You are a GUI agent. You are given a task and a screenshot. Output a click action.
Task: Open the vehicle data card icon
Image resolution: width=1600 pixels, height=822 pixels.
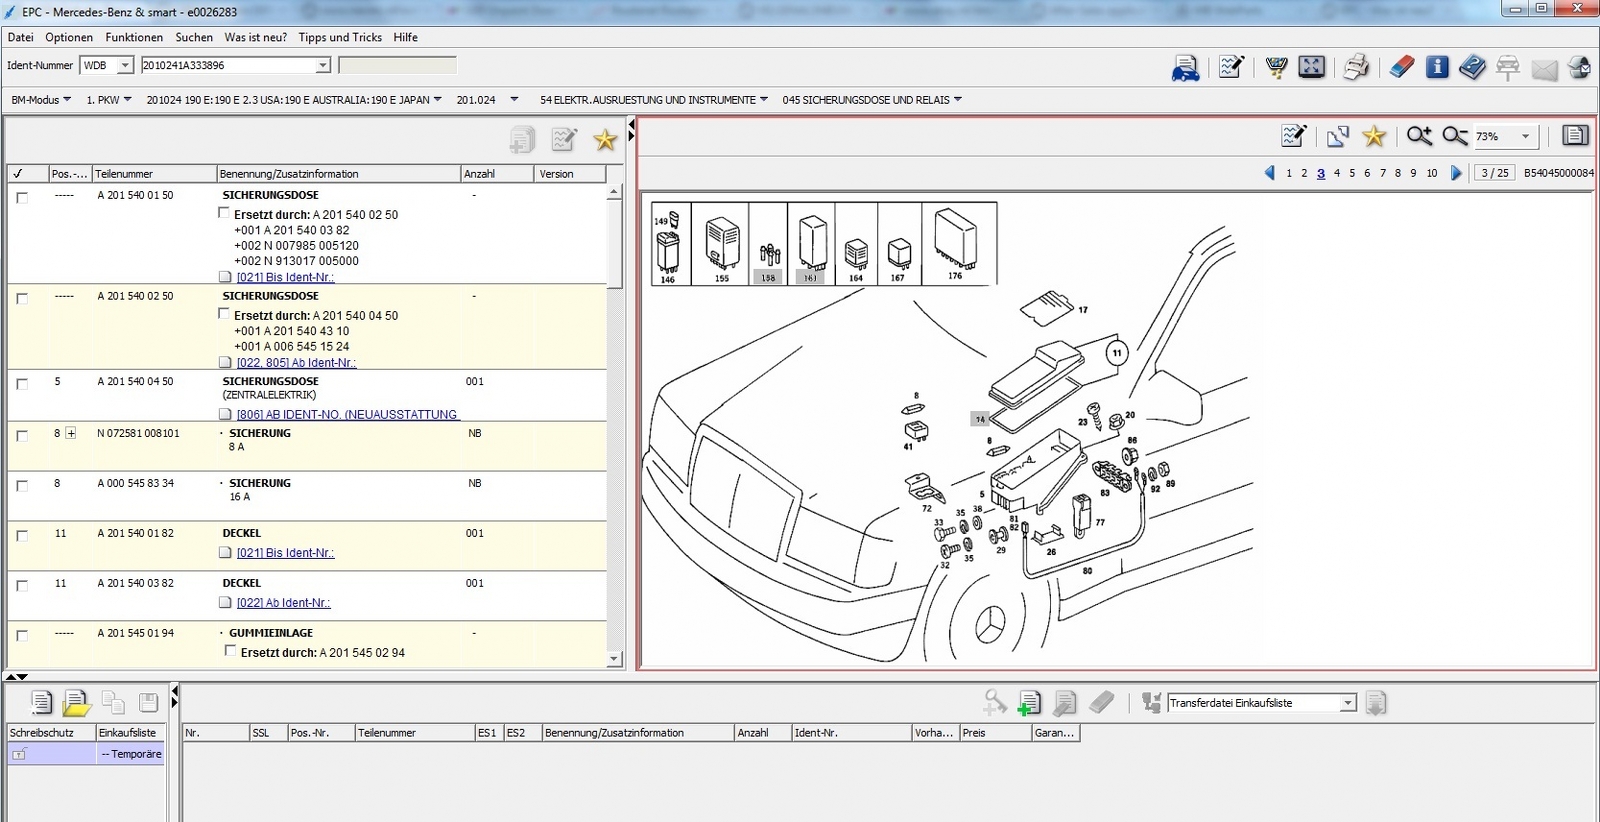tap(1186, 68)
